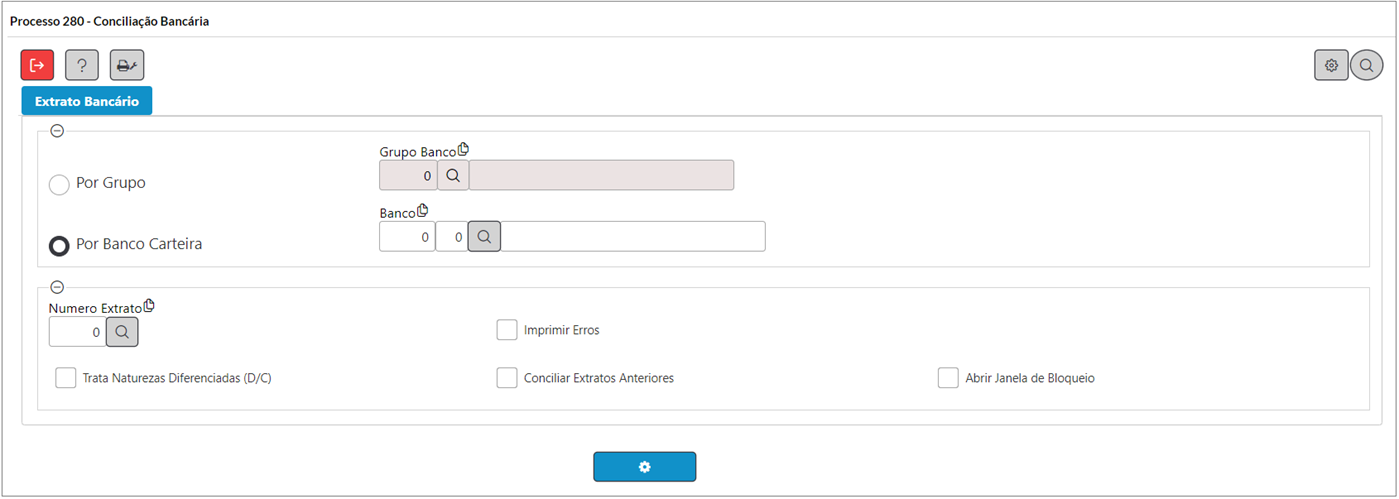Click the red exit icon
The width and height of the screenshot is (1399, 499).
pyautogui.click(x=38, y=65)
